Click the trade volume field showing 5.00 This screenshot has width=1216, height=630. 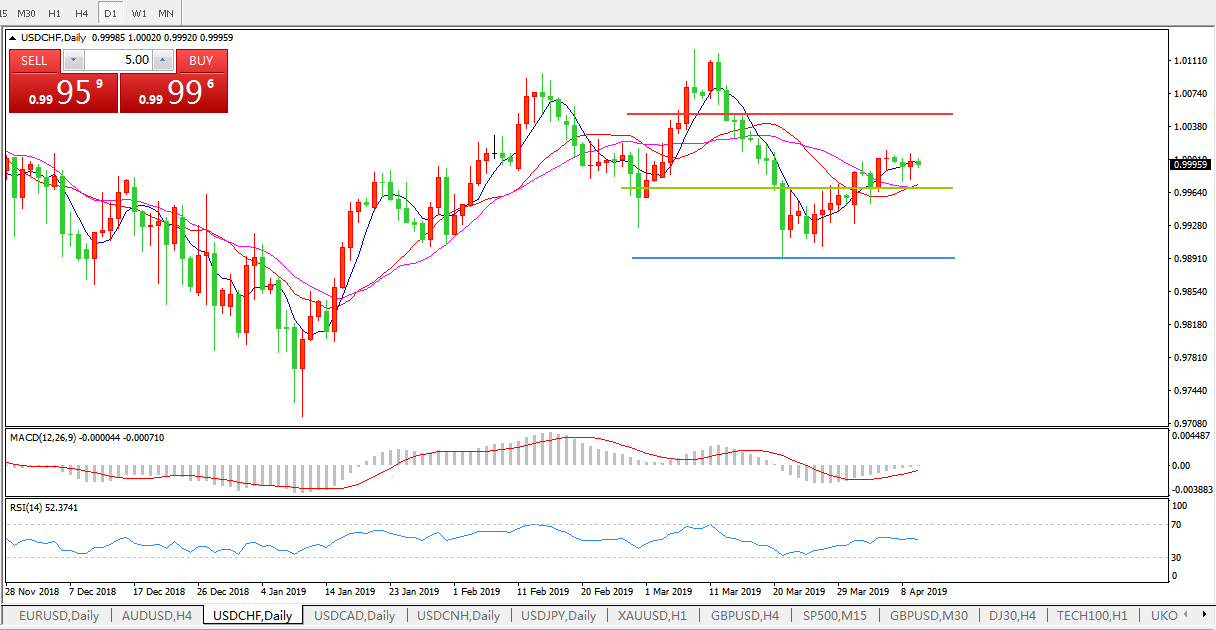[118, 60]
